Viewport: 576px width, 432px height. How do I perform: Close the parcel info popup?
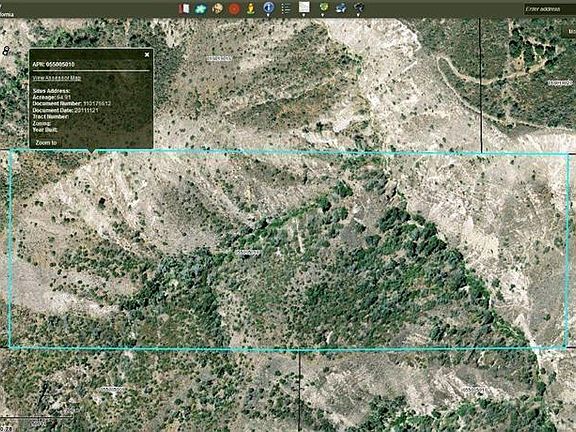[x=147, y=55]
